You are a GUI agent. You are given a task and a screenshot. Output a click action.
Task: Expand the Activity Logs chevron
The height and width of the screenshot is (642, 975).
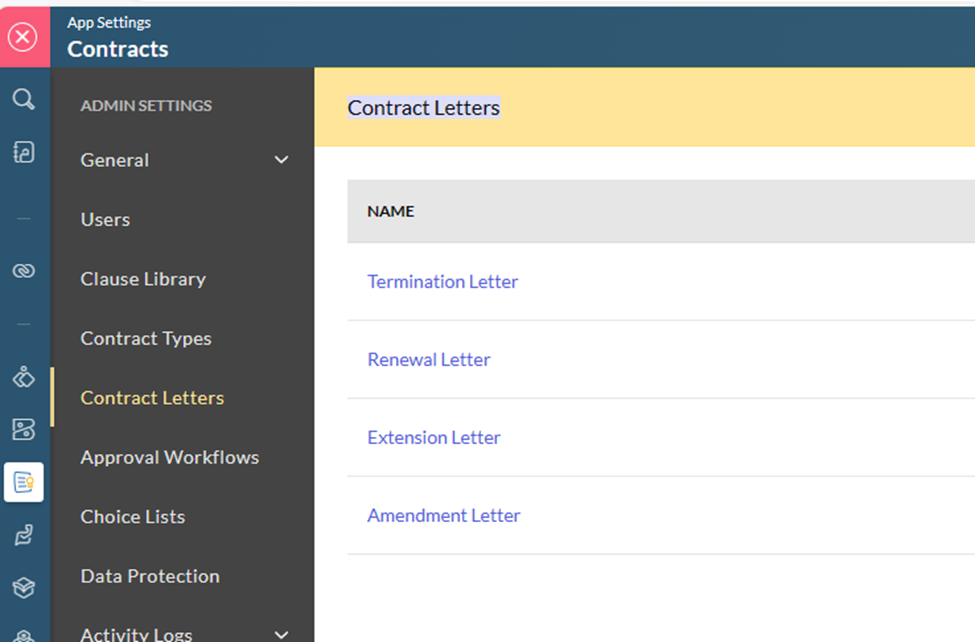click(x=281, y=635)
